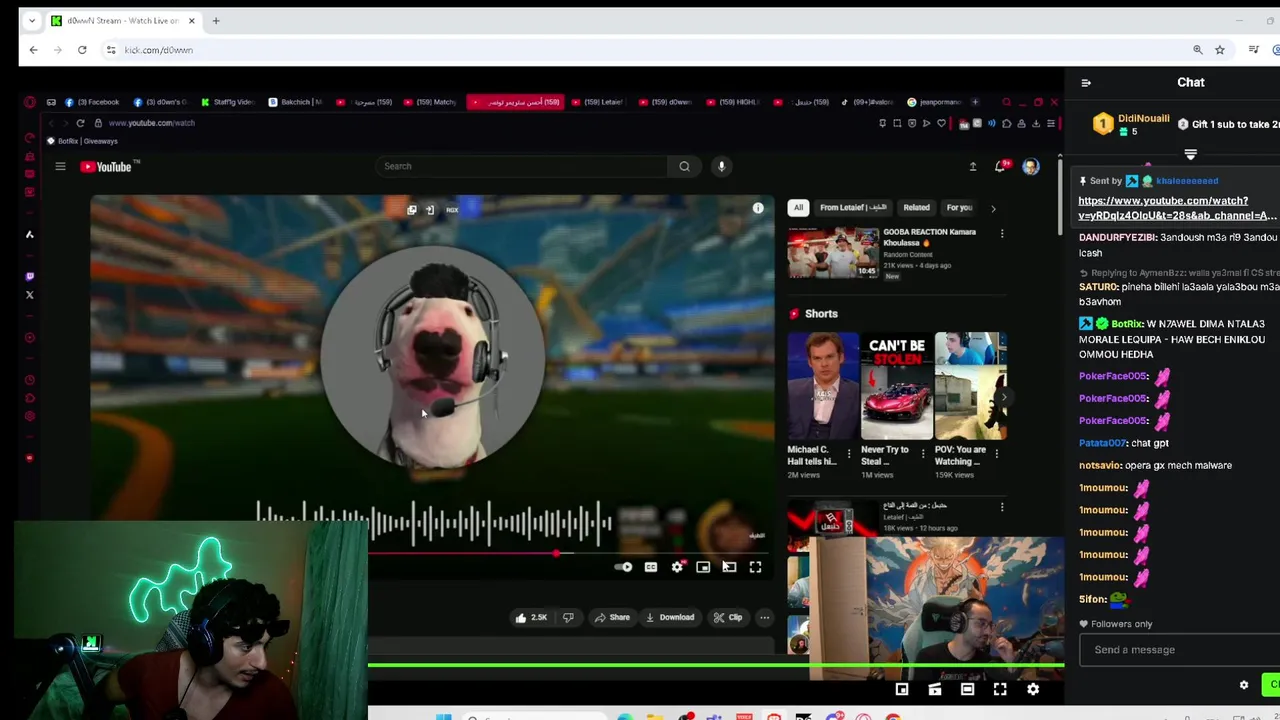
Task: Open Windows Start button on taskbar
Action: (443, 716)
